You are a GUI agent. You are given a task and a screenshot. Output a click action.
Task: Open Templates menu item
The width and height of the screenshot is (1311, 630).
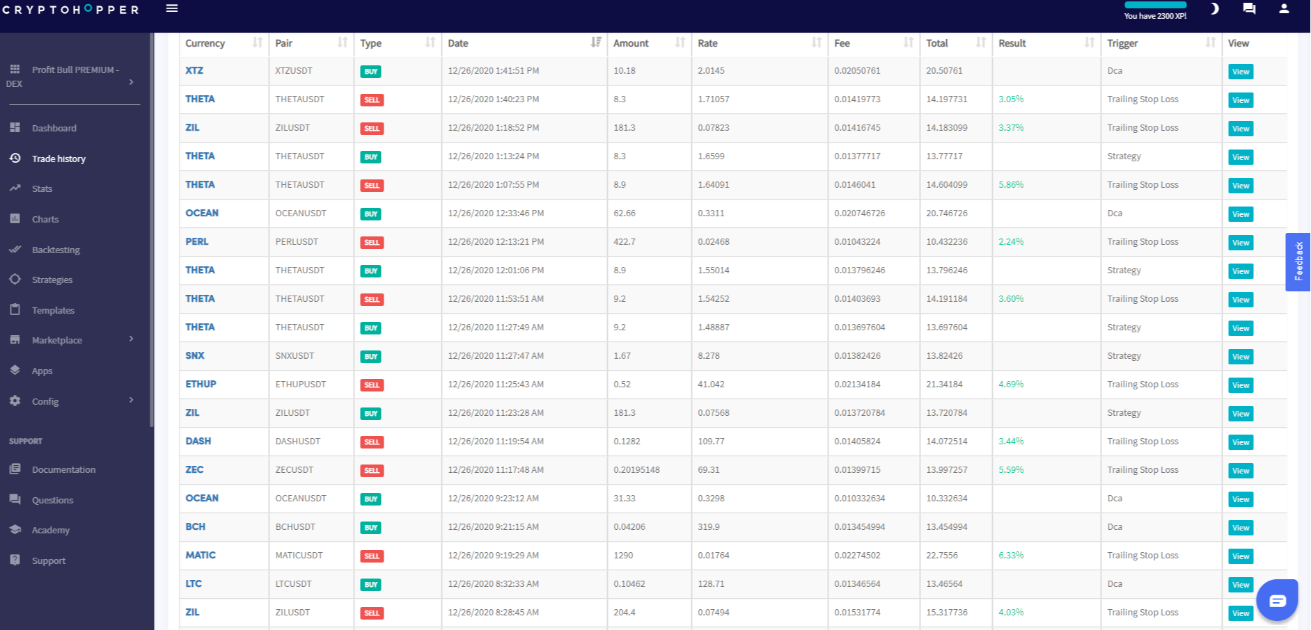click(53, 310)
